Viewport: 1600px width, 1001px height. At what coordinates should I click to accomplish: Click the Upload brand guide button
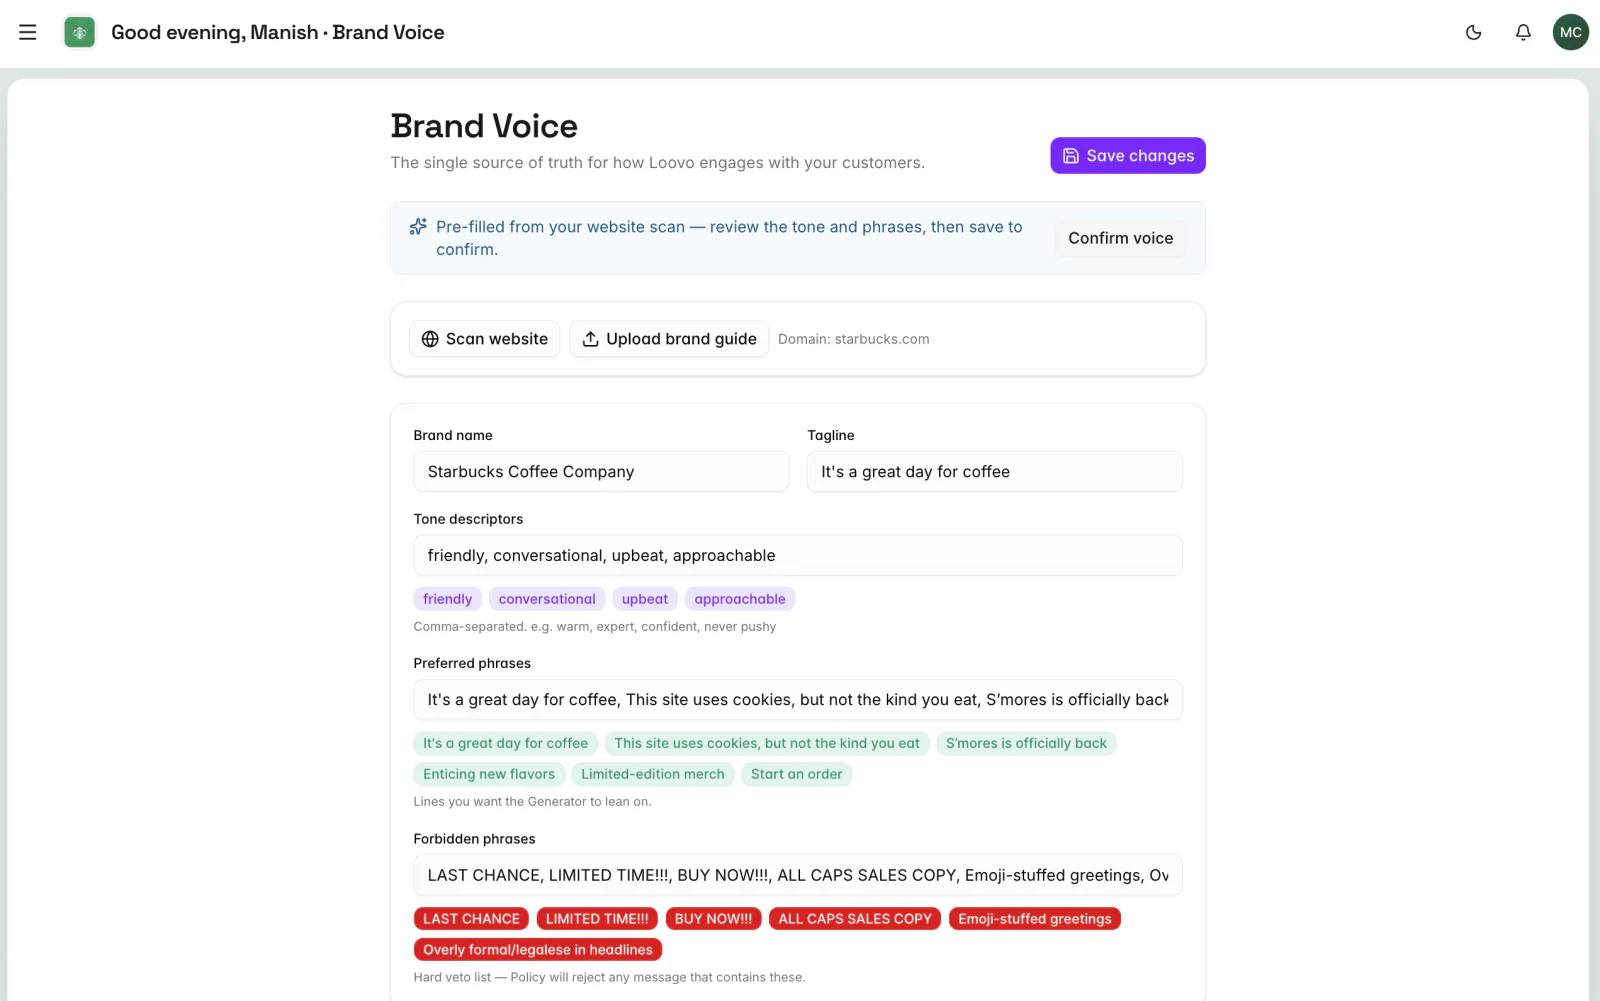(x=669, y=339)
